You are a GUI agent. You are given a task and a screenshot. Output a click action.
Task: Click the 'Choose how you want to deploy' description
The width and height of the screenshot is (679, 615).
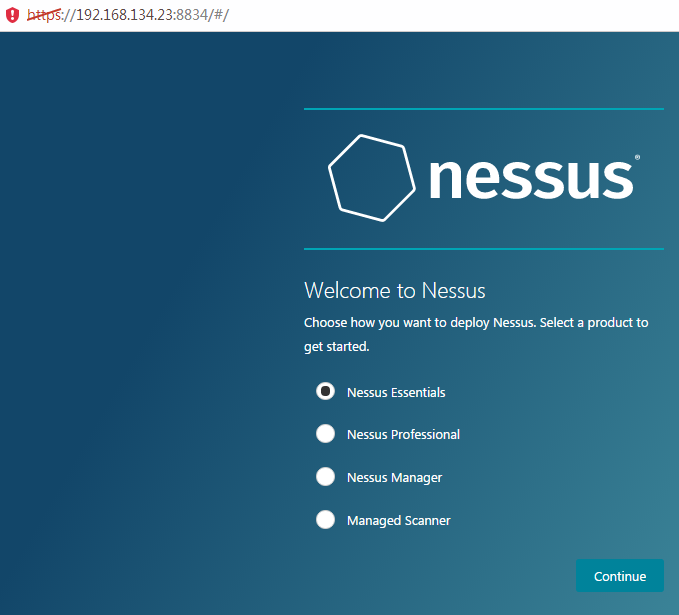point(476,334)
